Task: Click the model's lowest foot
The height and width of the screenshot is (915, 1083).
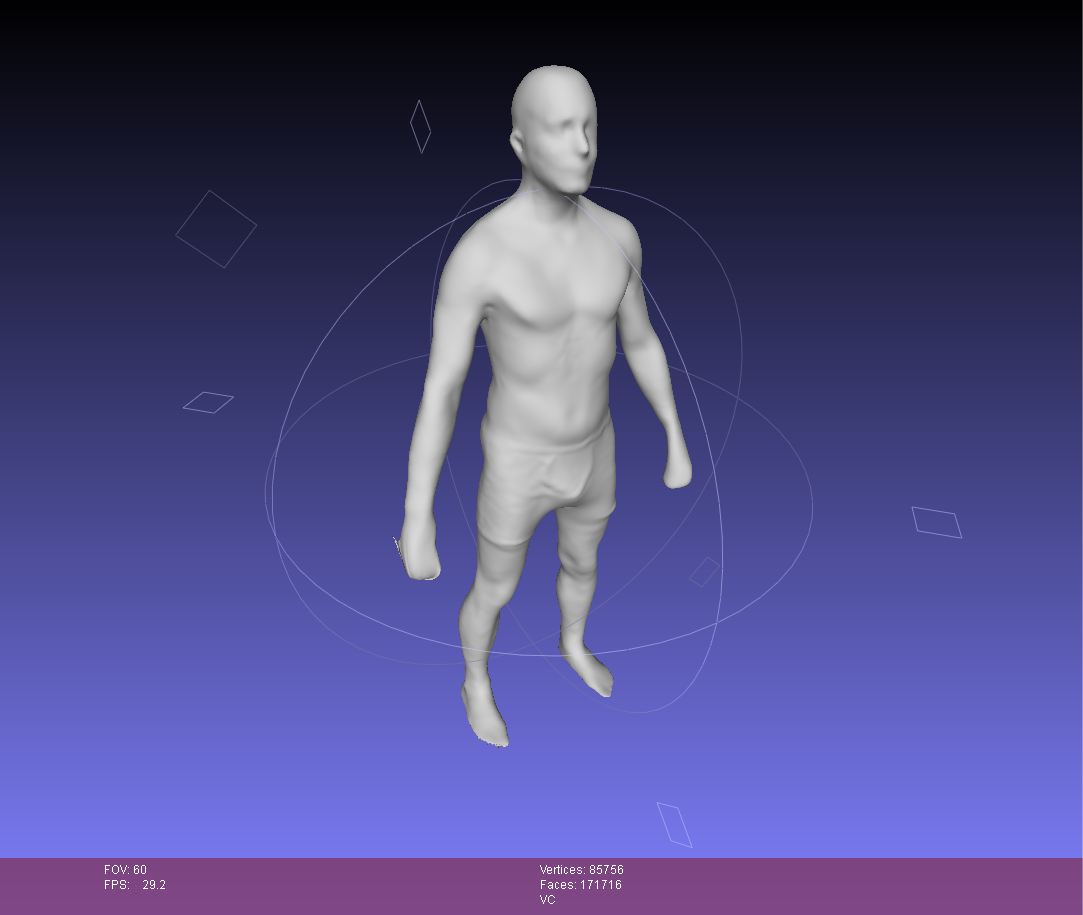Action: click(485, 714)
